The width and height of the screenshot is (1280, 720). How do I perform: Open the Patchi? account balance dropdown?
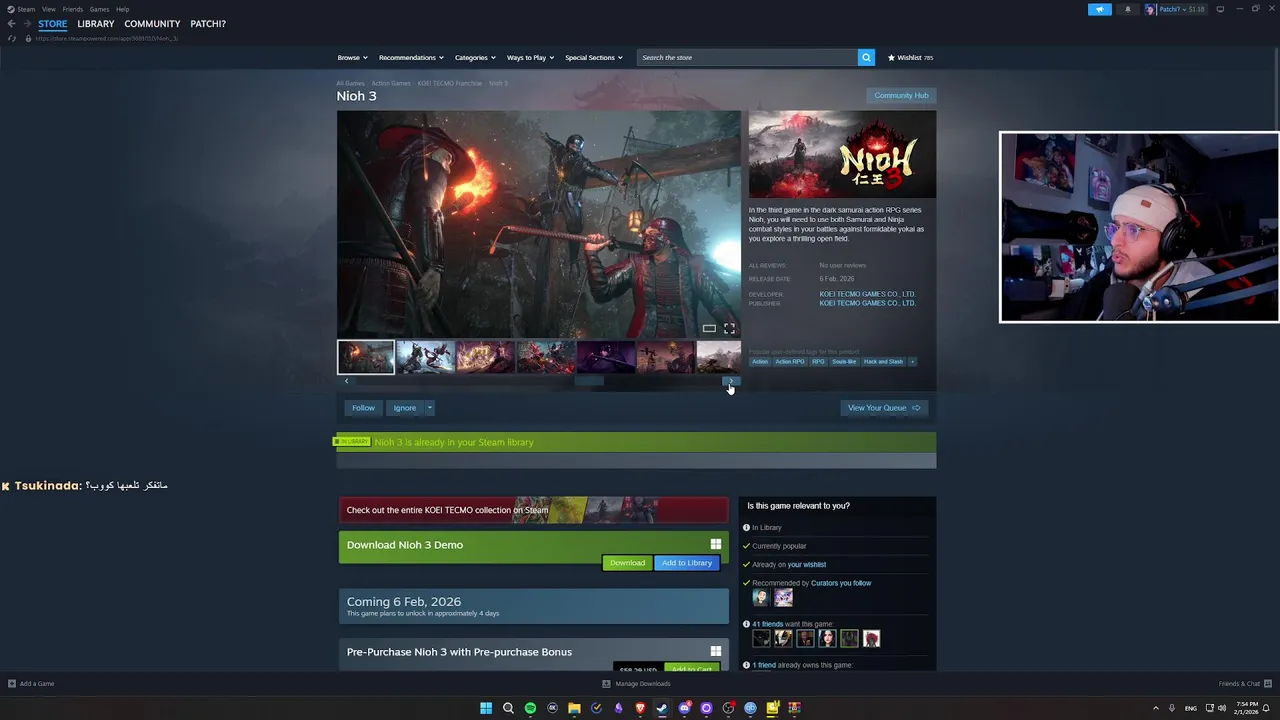click(1181, 9)
